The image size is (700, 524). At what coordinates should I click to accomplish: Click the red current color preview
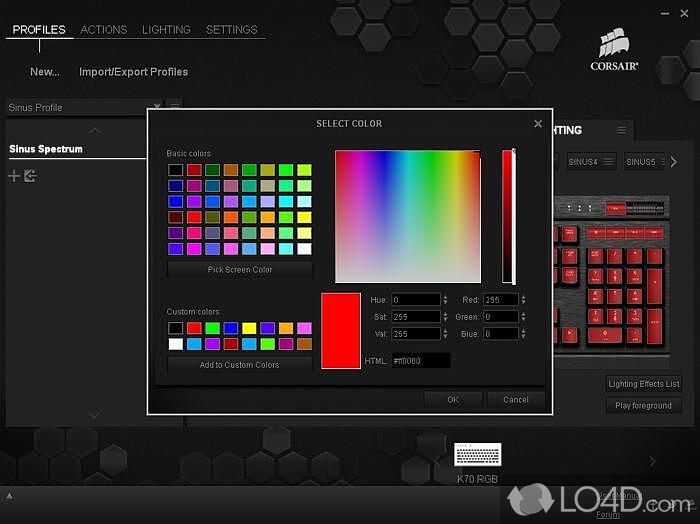341,331
